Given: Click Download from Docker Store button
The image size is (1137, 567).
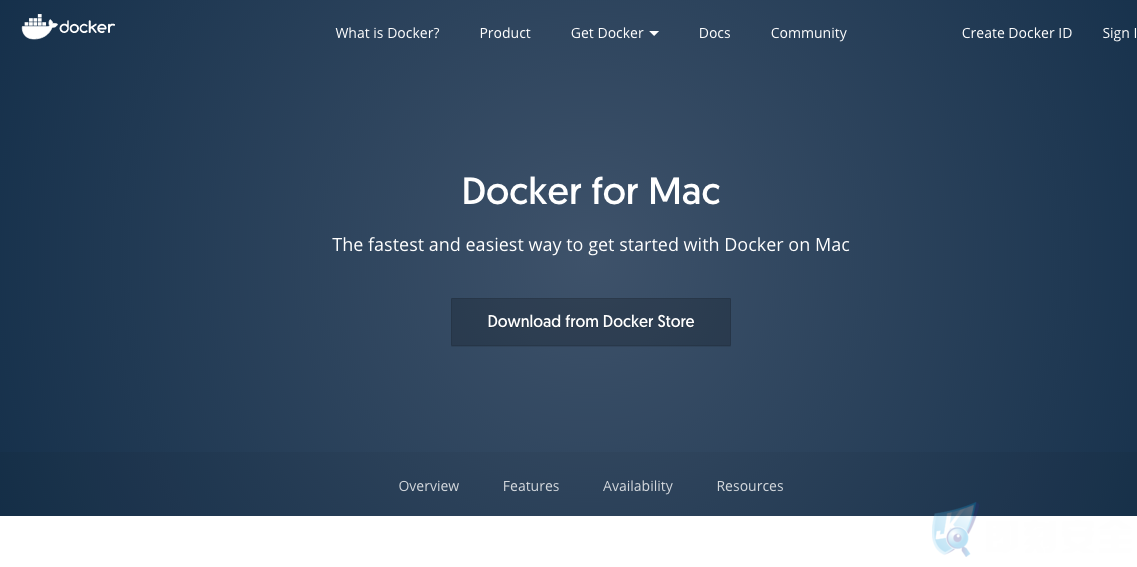Looking at the screenshot, I should pyautogui.click(x=591, y=322).
